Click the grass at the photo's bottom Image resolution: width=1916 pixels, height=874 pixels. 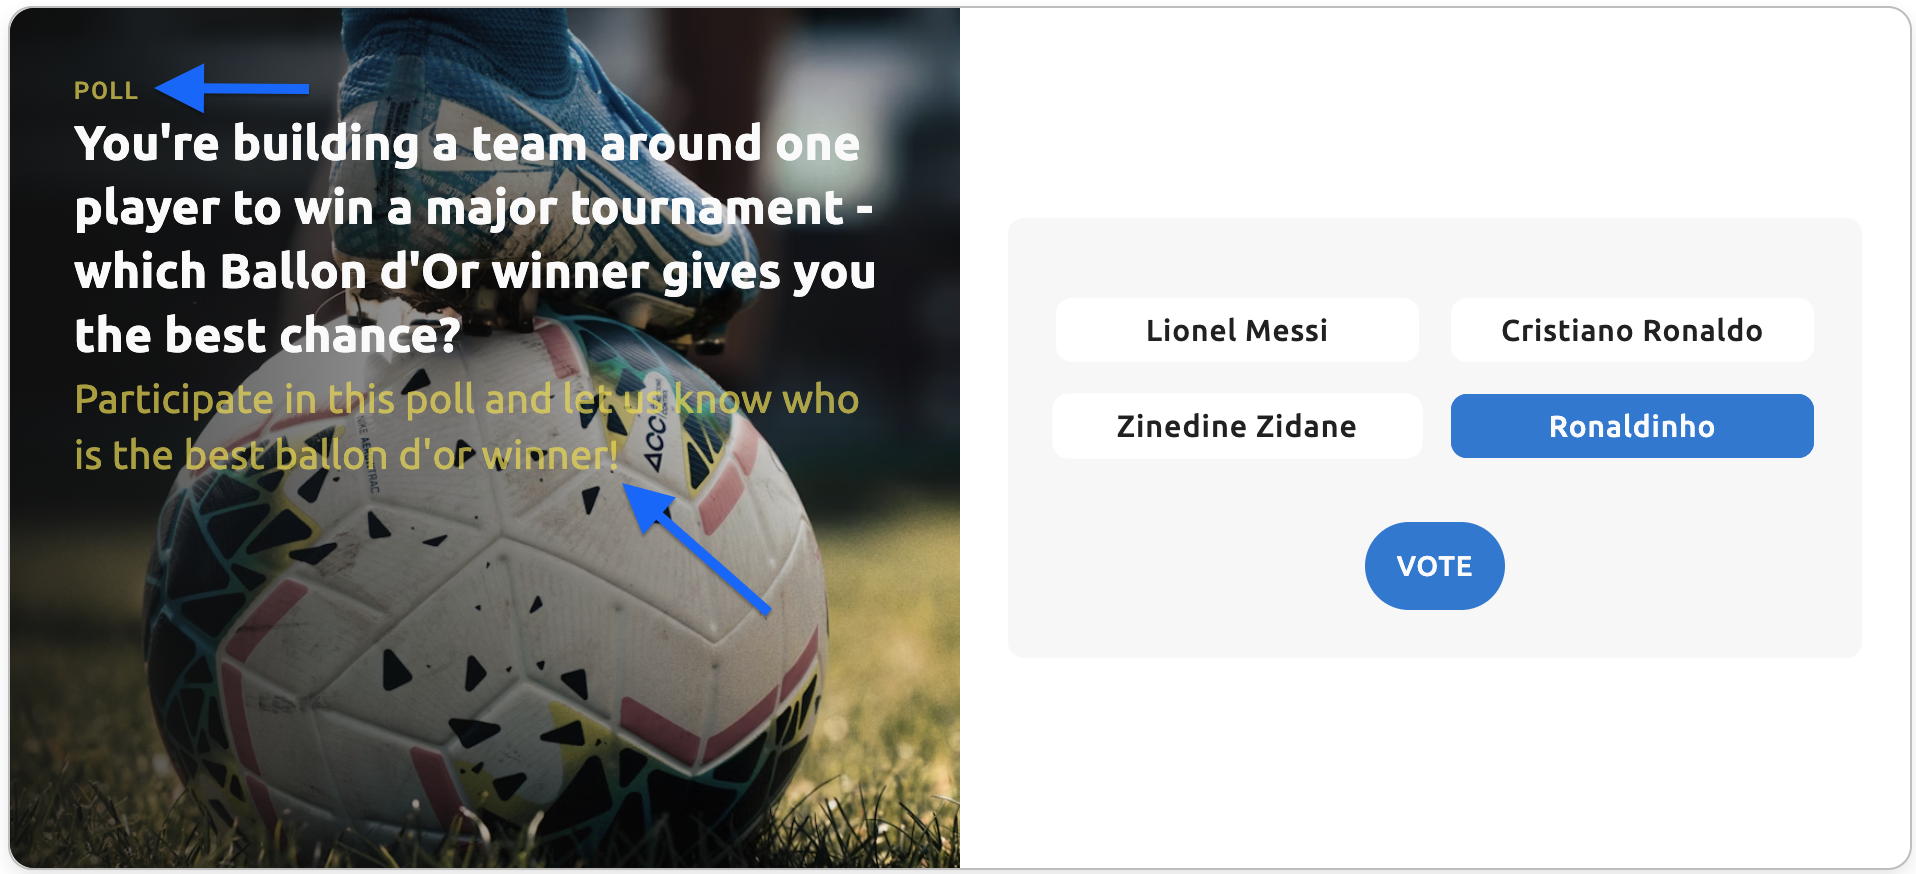[x=880, y=780]
